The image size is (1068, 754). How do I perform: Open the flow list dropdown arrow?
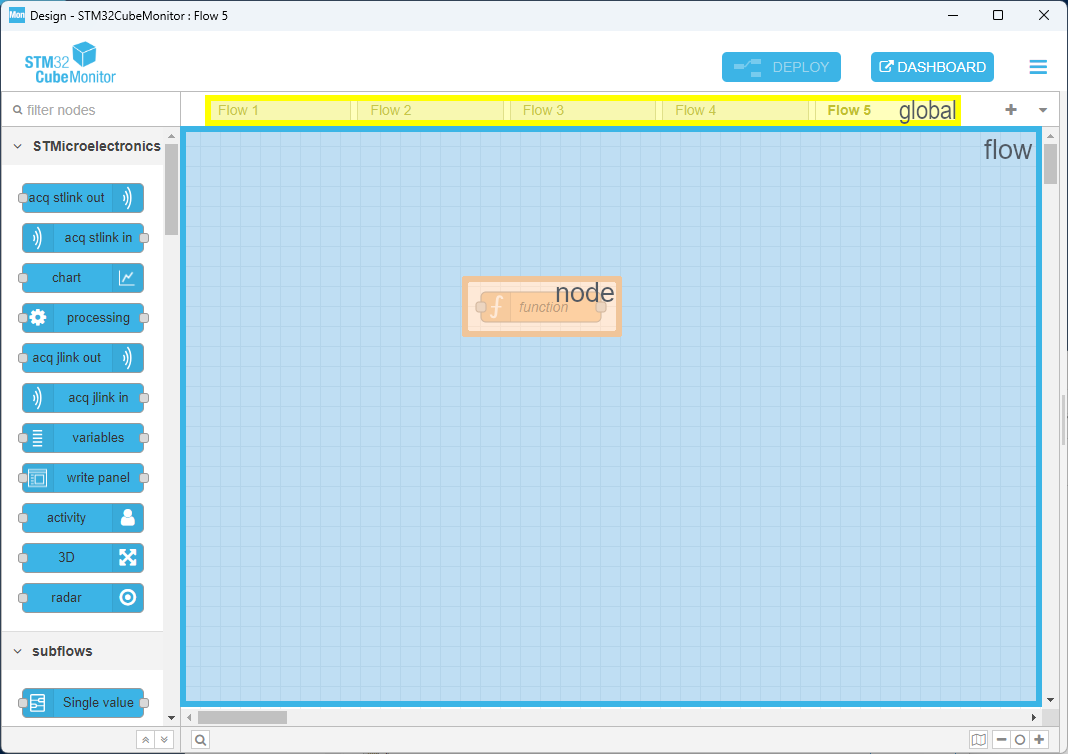coord(1042,109)
